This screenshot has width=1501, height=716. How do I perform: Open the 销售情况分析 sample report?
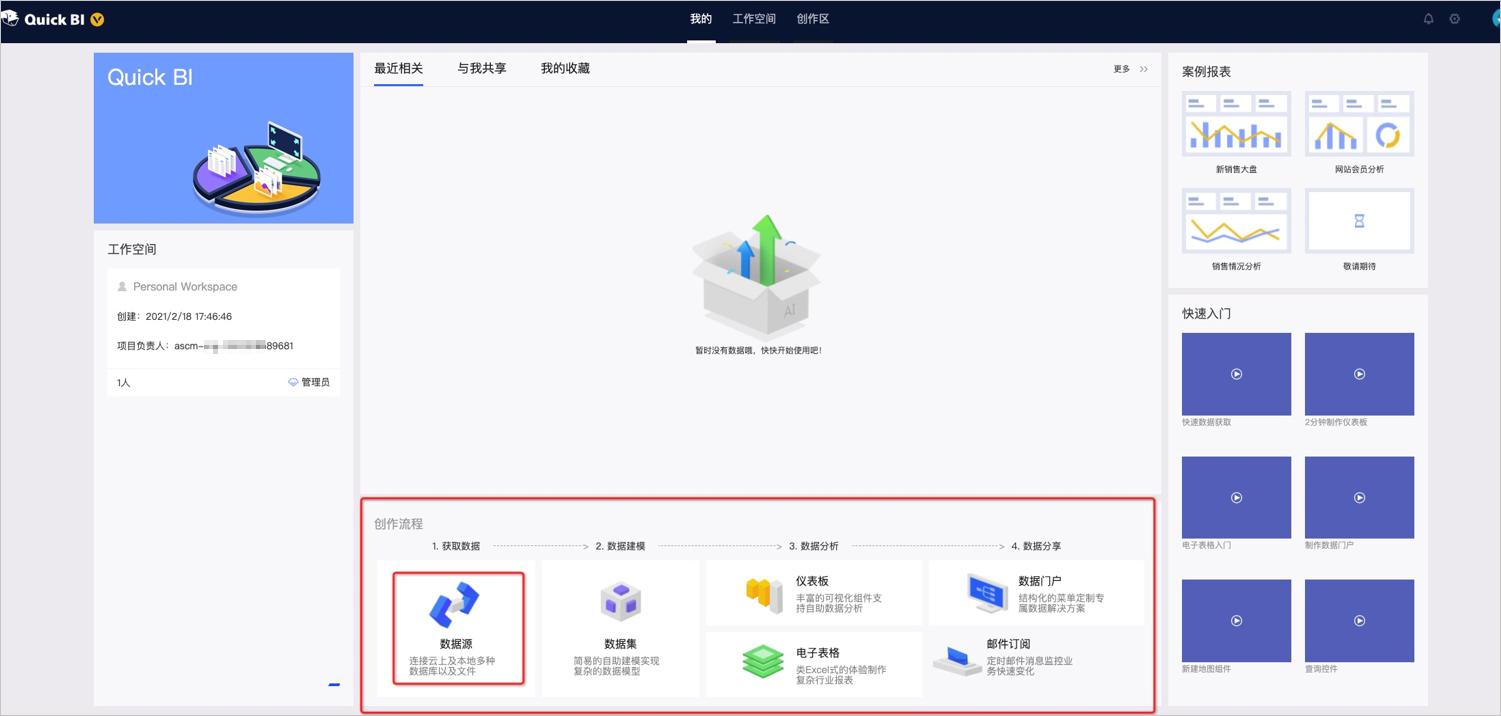tap(1236, 221)
